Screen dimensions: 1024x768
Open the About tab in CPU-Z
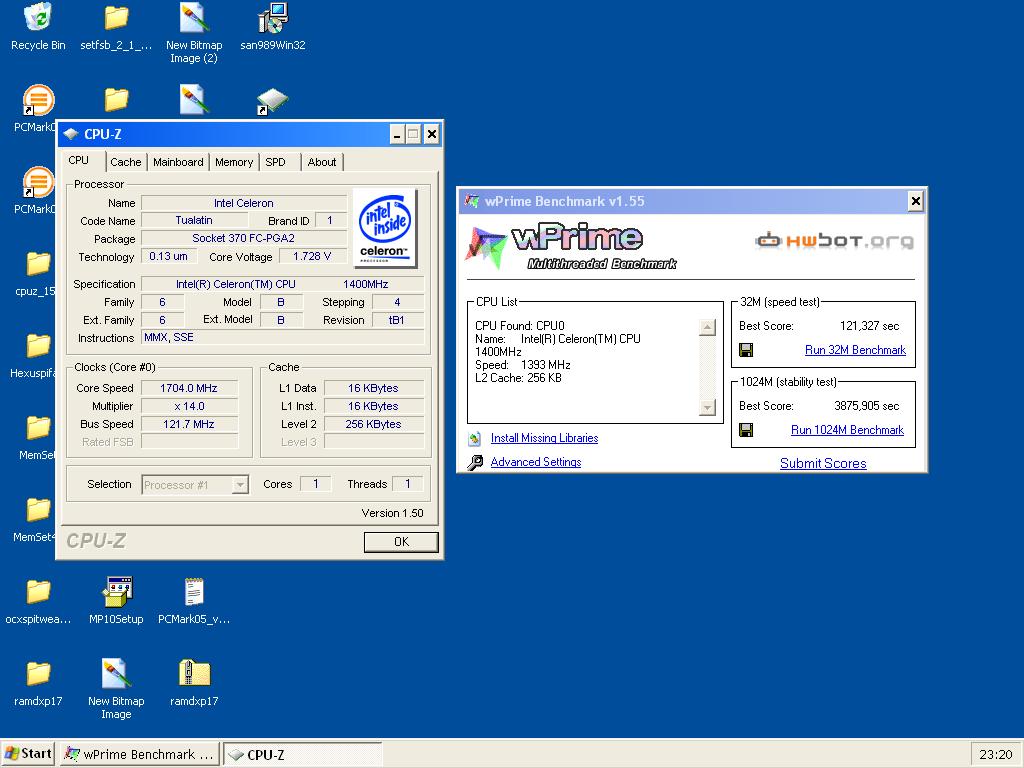(322, 162)
